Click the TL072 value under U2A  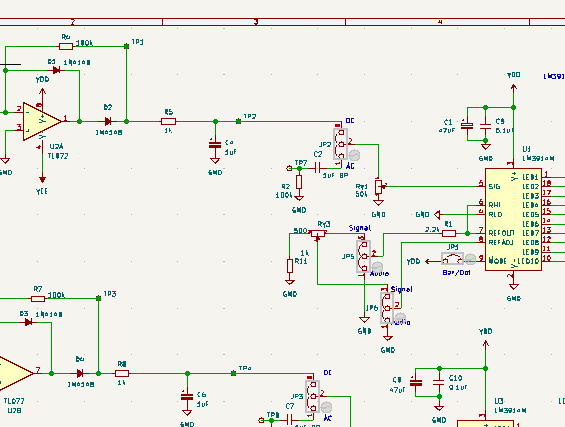[58, 156]
